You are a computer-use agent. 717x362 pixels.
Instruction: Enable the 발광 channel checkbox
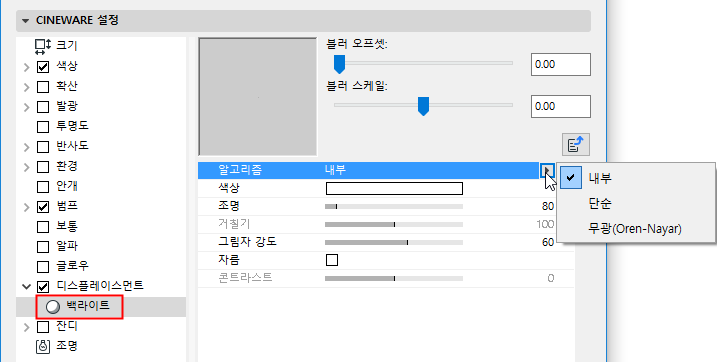coord(43,107)
